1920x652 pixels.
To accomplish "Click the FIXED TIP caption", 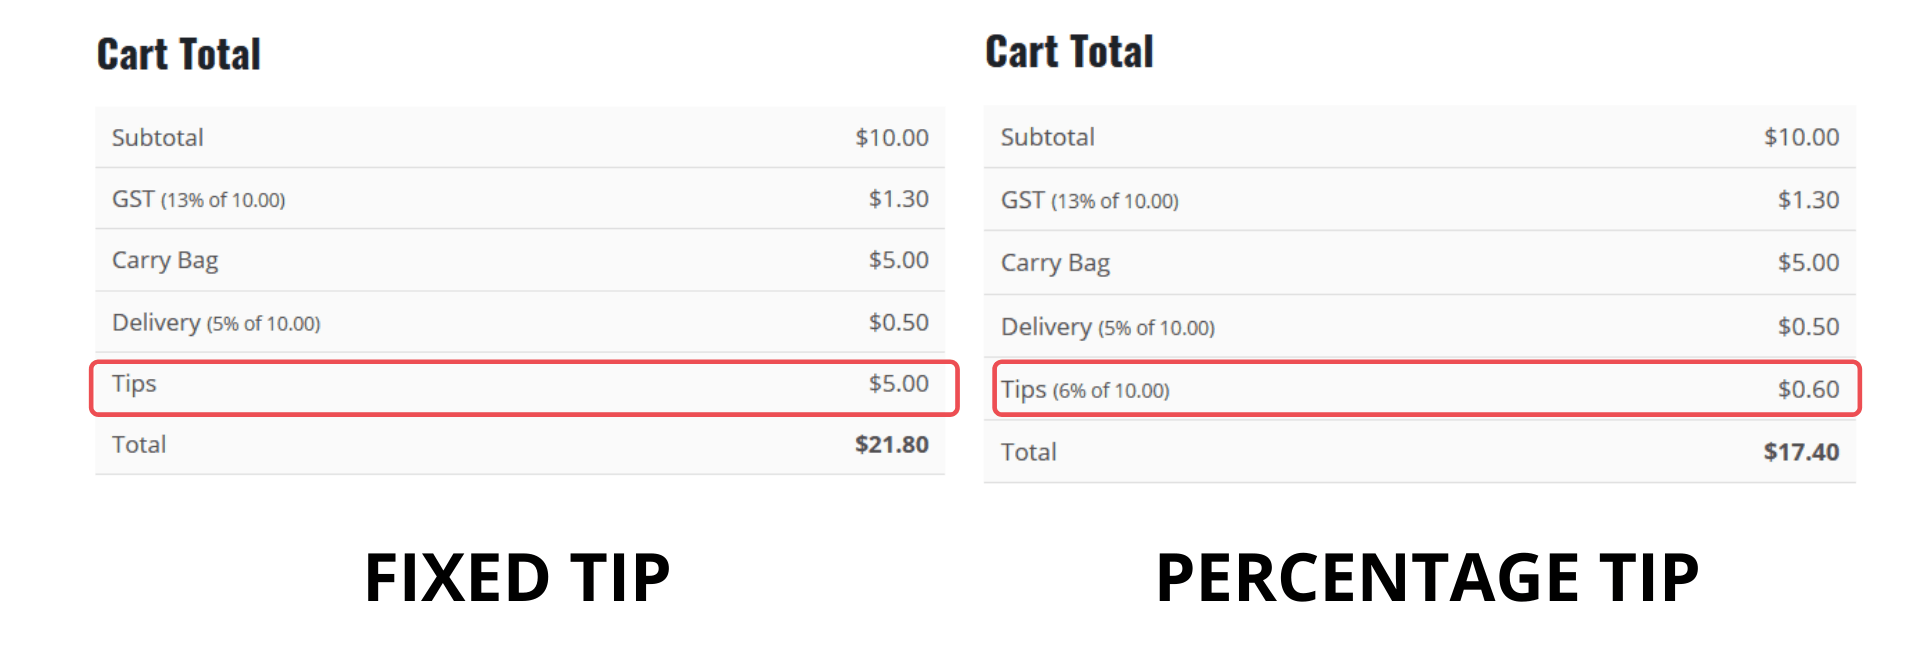I will (517, 578).
